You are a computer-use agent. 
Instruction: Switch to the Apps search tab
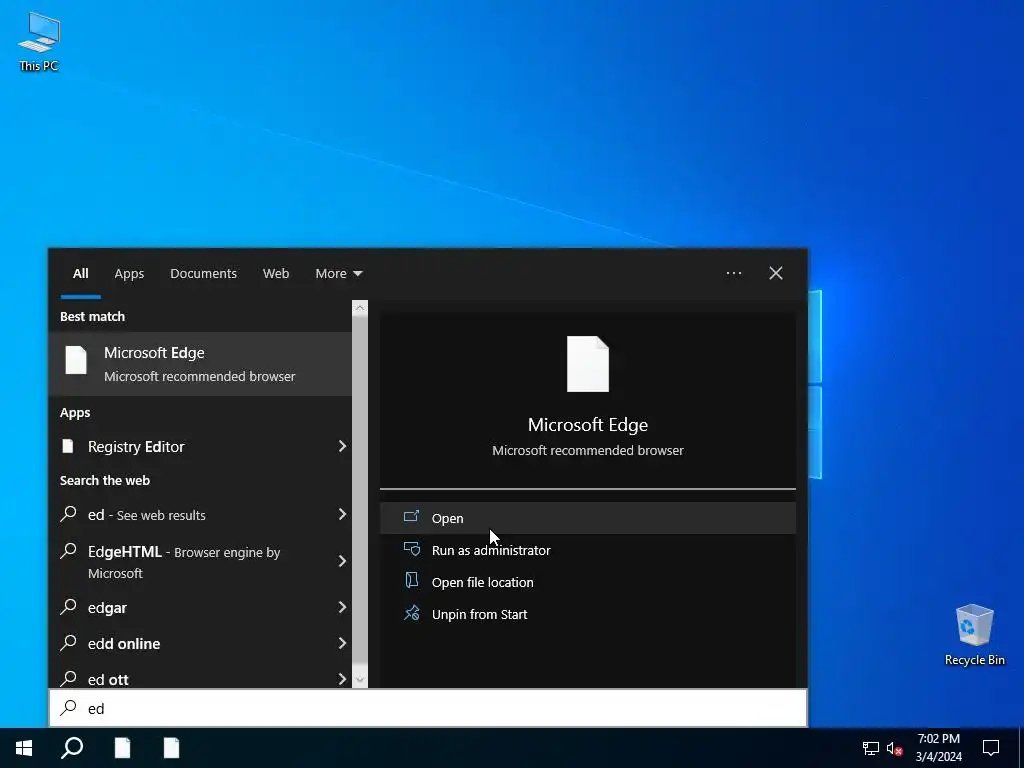coord(129,274)
